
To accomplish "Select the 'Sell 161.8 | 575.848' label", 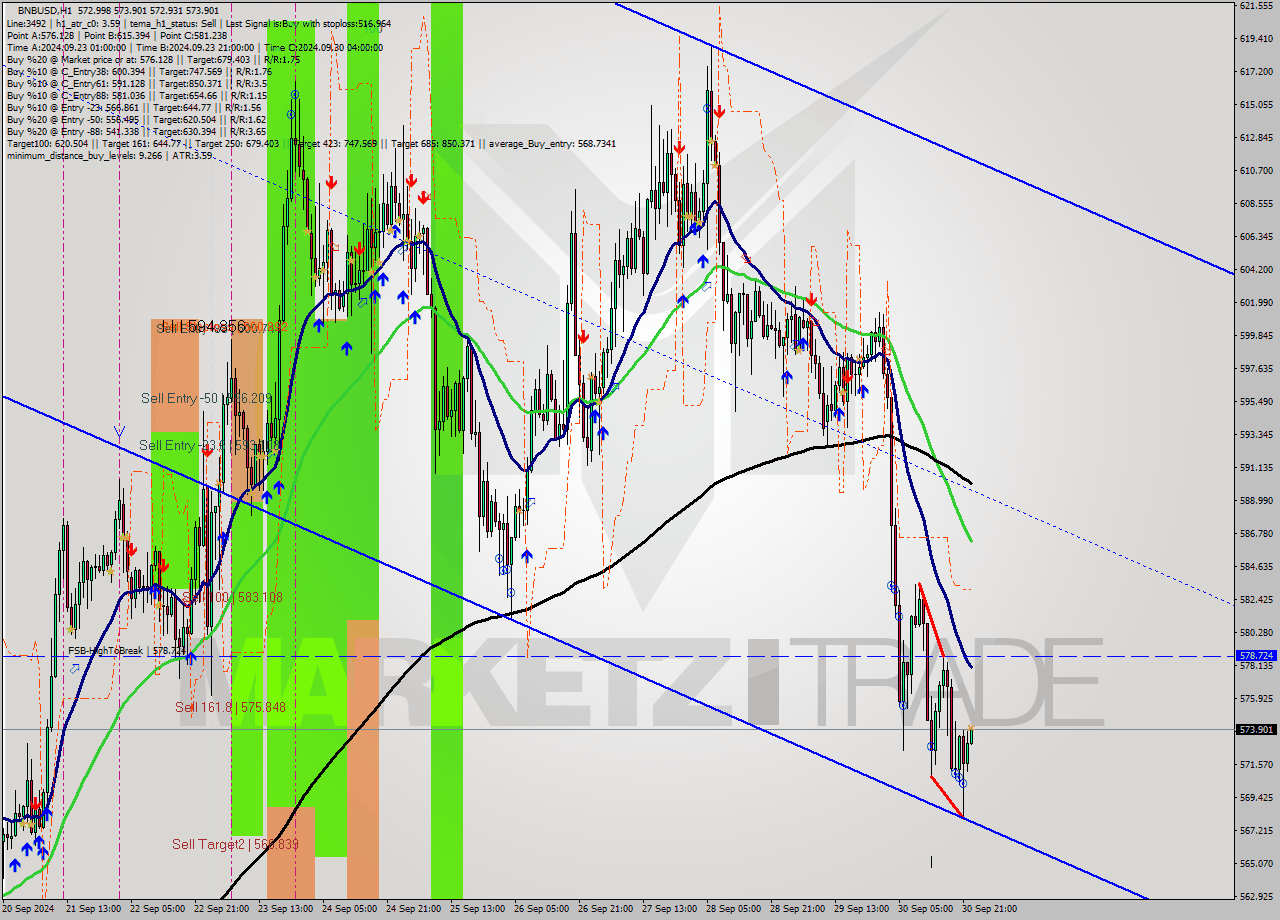I will click(x=230, y=707).
